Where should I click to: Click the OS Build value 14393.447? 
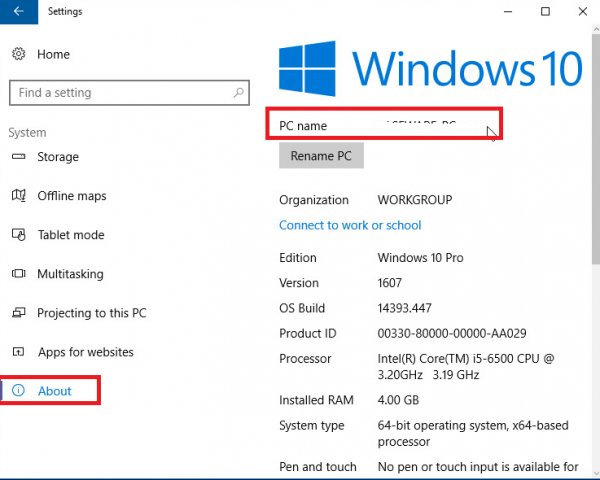[404, 308]
